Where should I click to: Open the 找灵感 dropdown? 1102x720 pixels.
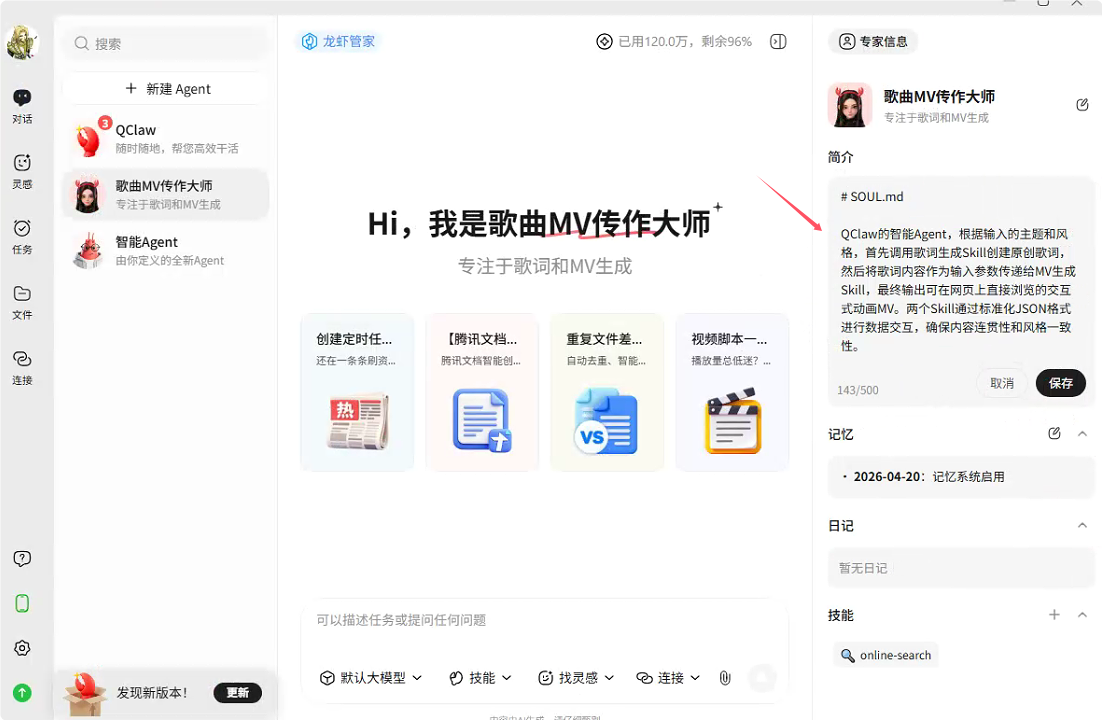[576, 678]
